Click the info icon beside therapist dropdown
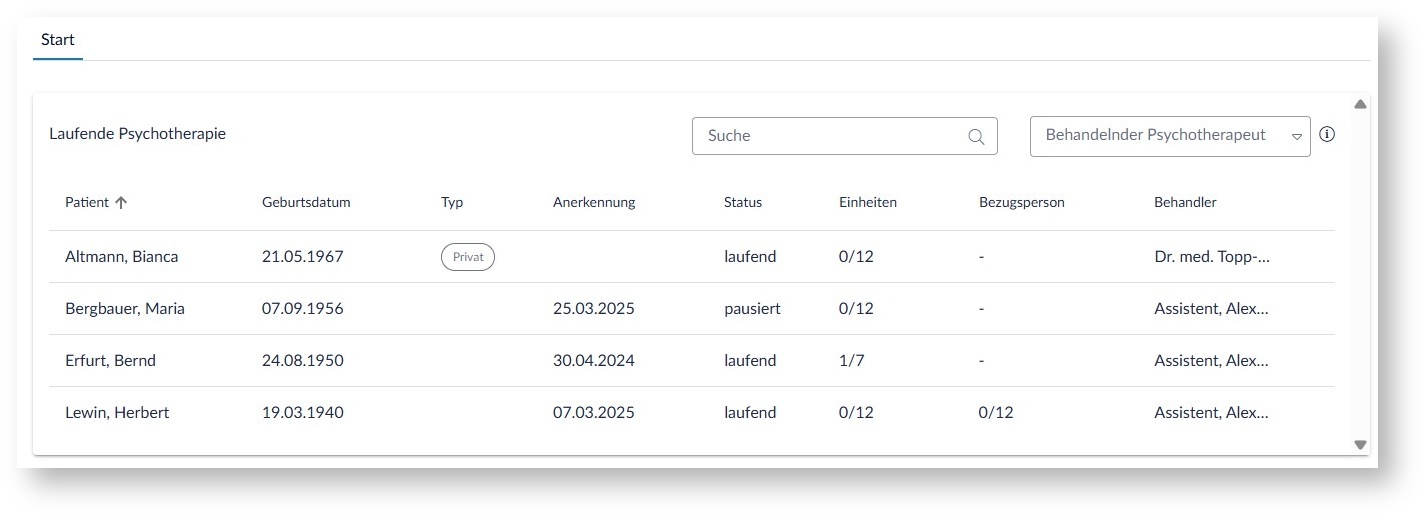The image size is (1426, 516). coord(1327,135)
